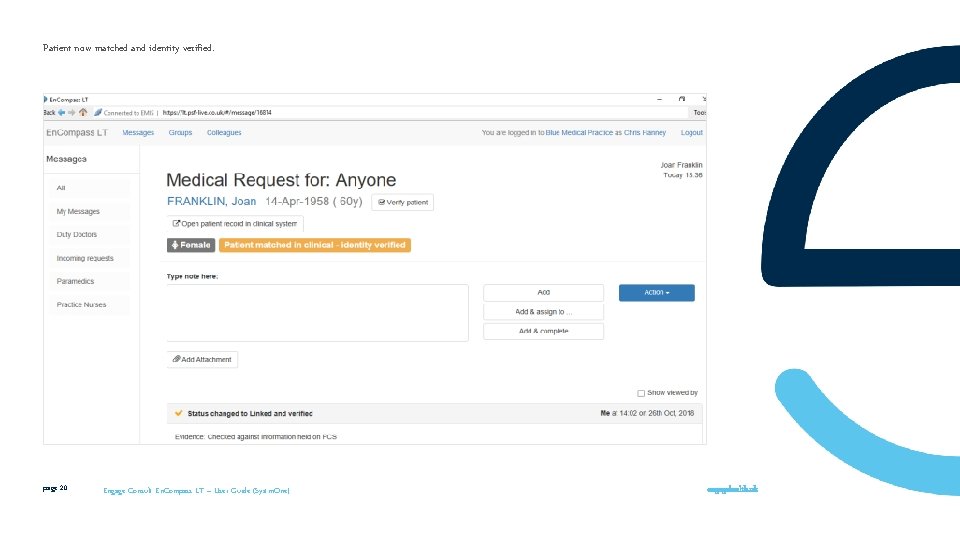This screenshot has width=960, height=540.
Task: Switch to the Groups tab
Action: 180,133
